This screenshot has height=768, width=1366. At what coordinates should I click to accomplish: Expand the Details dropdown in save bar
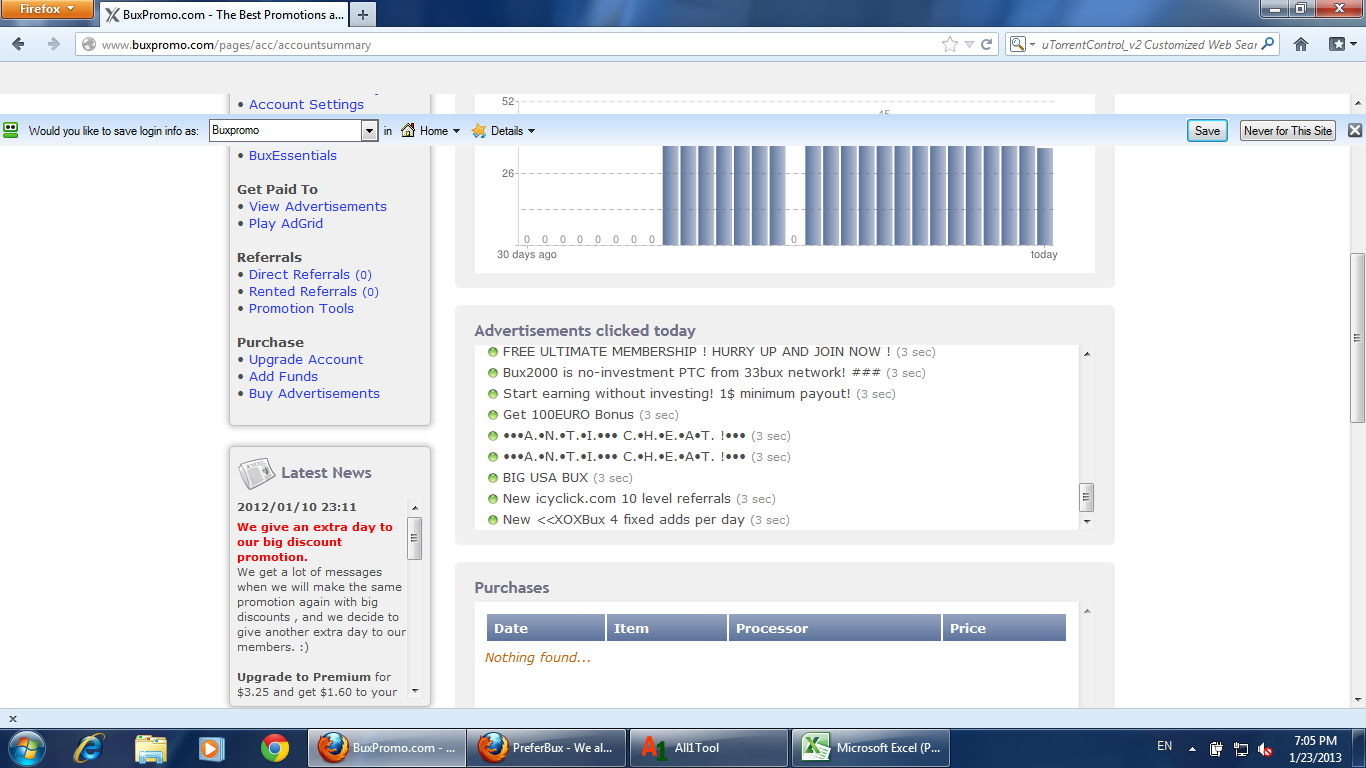[x=531, y=131]
